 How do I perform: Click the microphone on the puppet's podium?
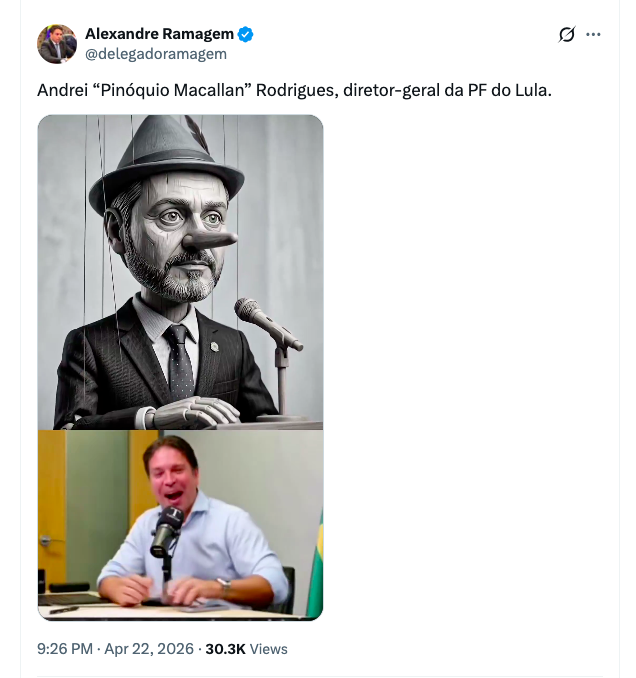click(262, 322)
